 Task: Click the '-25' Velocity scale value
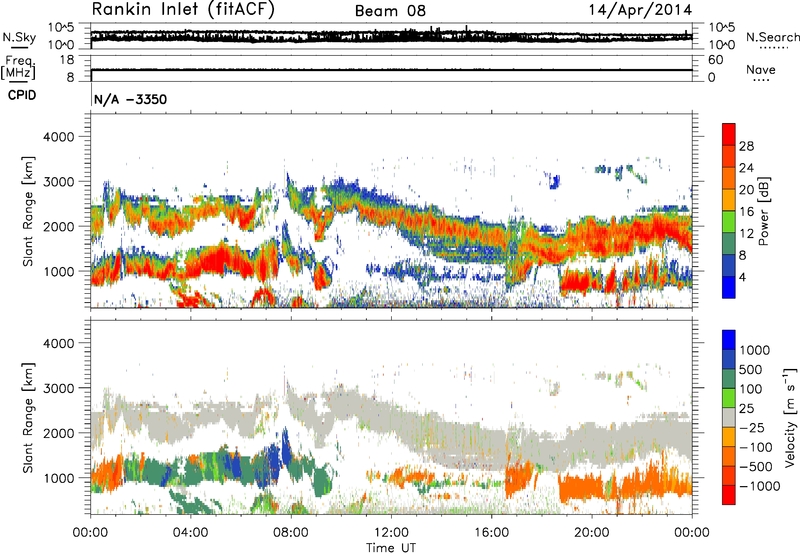pos(752,427)
